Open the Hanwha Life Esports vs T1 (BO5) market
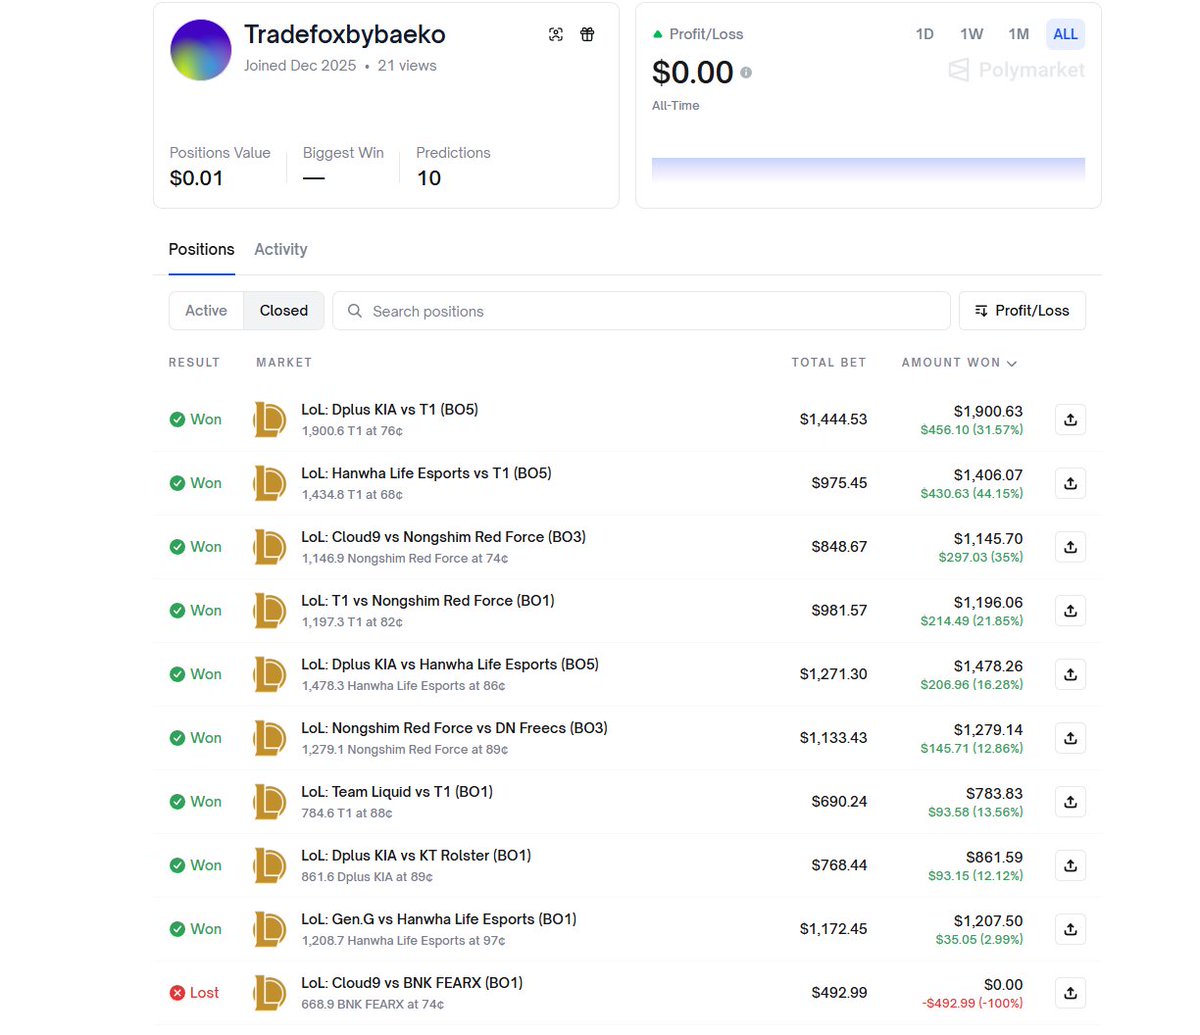The height and width of the screenshot is (1035, 1200). (x=426, y=473)
